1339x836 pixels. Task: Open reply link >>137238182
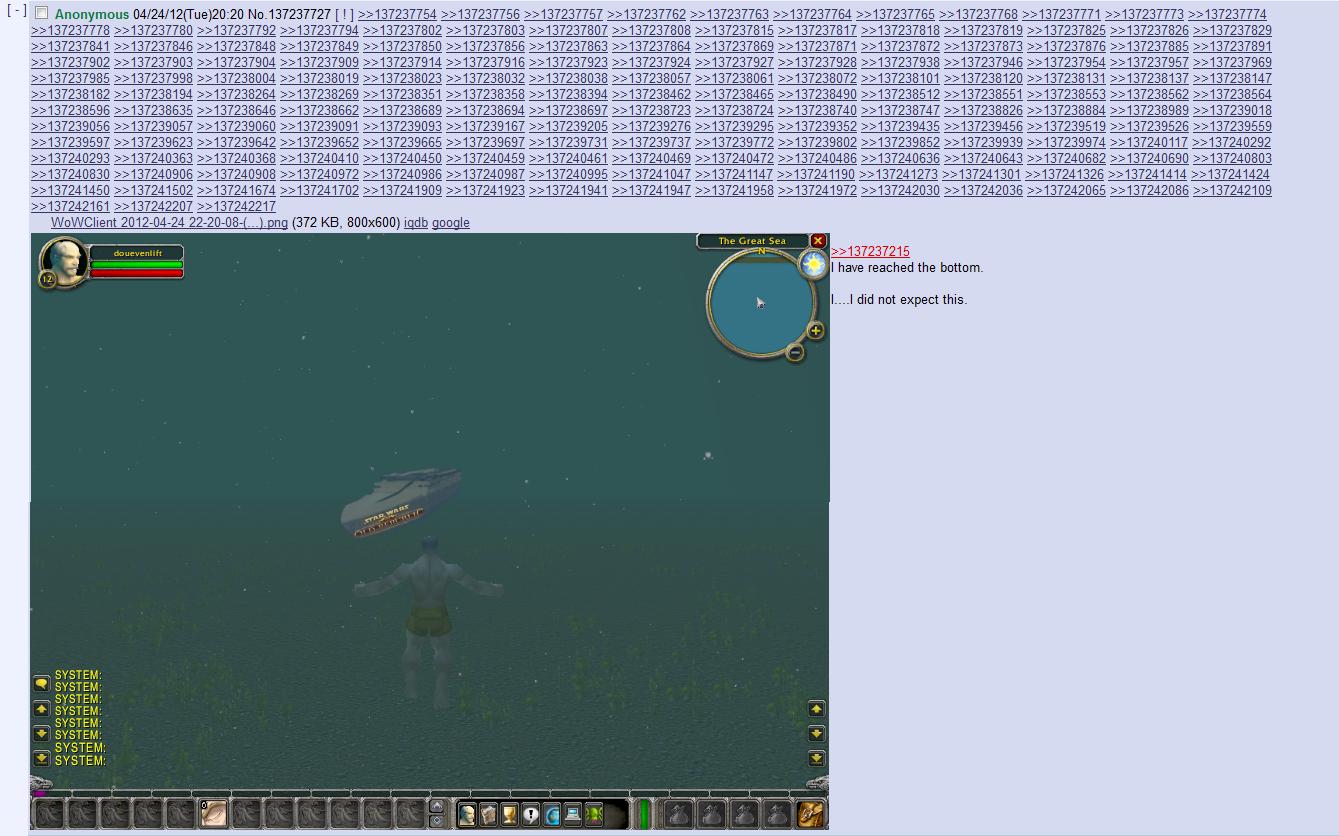pos(70,95)
